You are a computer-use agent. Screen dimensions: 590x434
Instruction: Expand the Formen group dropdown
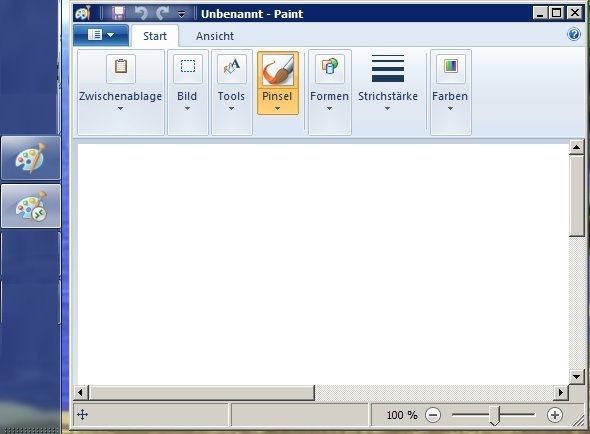pyautogui.click(x=329, y=108)
